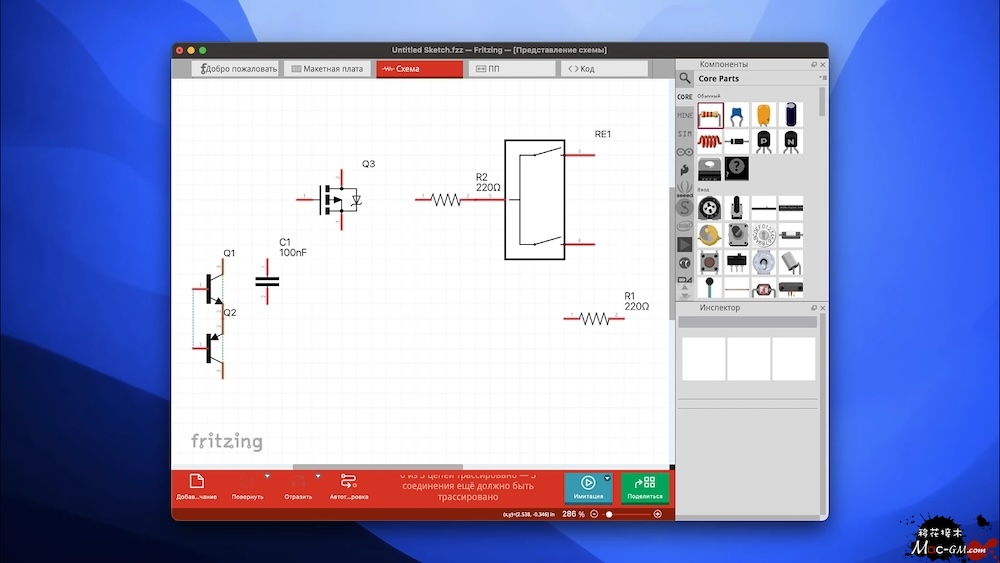Screen dimensions: 1000x563
Task: Pick the red coil inductor part
Action: click(710, 141)
